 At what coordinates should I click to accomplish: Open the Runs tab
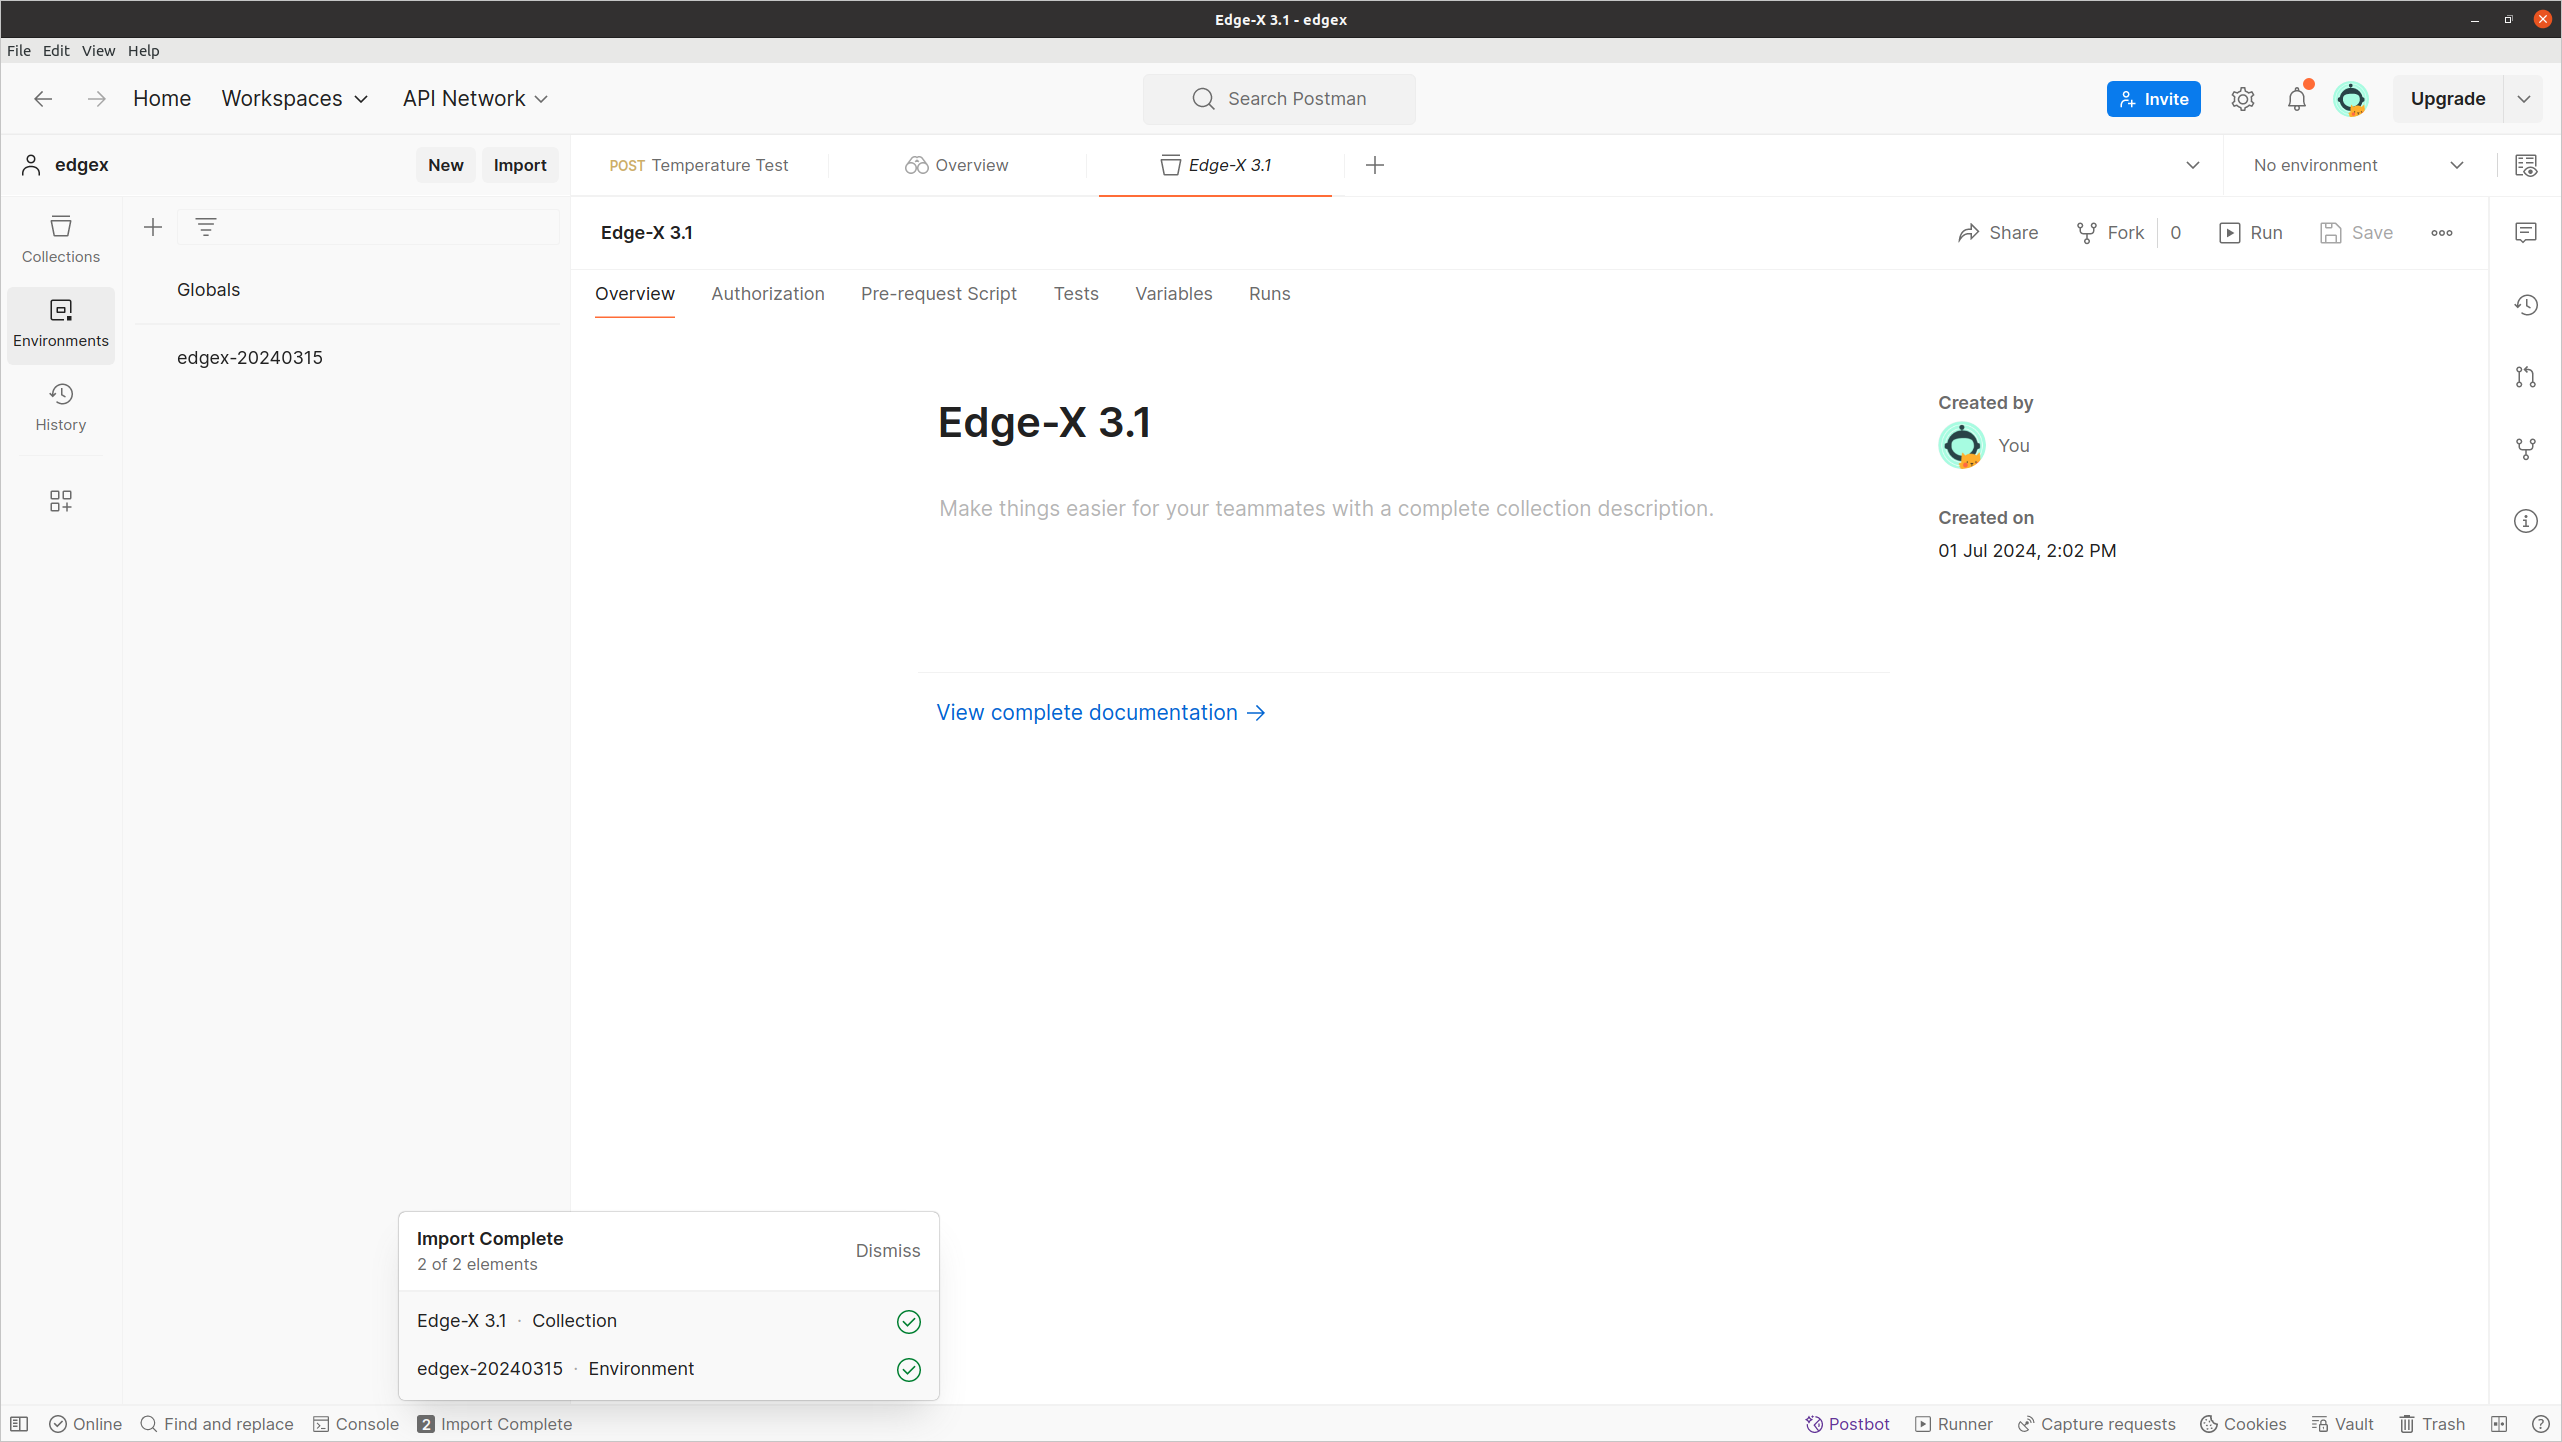click(x=1269, y=294)
